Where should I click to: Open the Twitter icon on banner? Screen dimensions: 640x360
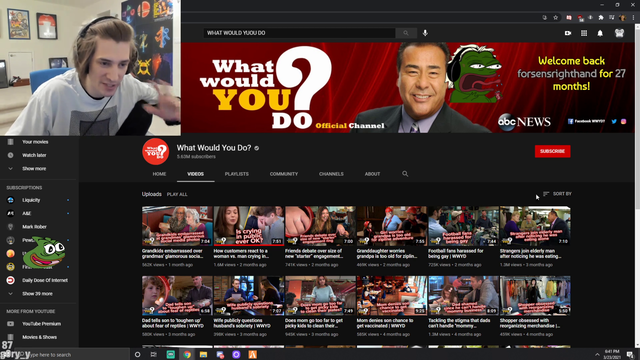614,121
